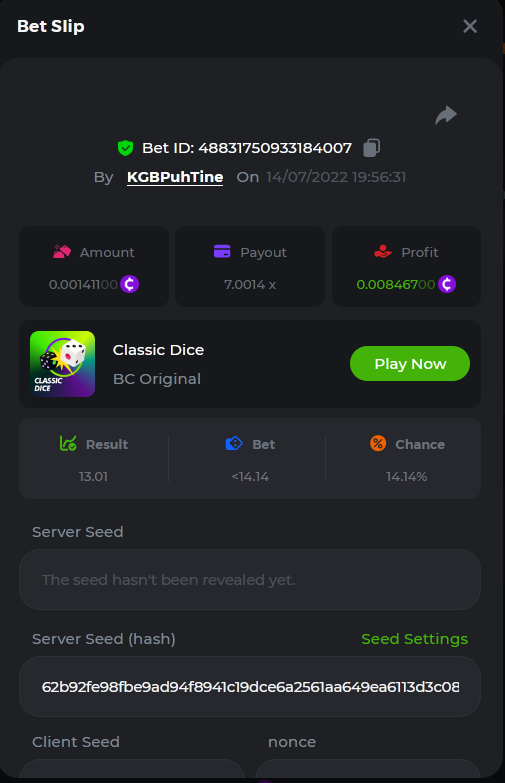Close the Bet Slip dialog

[470, 26]
